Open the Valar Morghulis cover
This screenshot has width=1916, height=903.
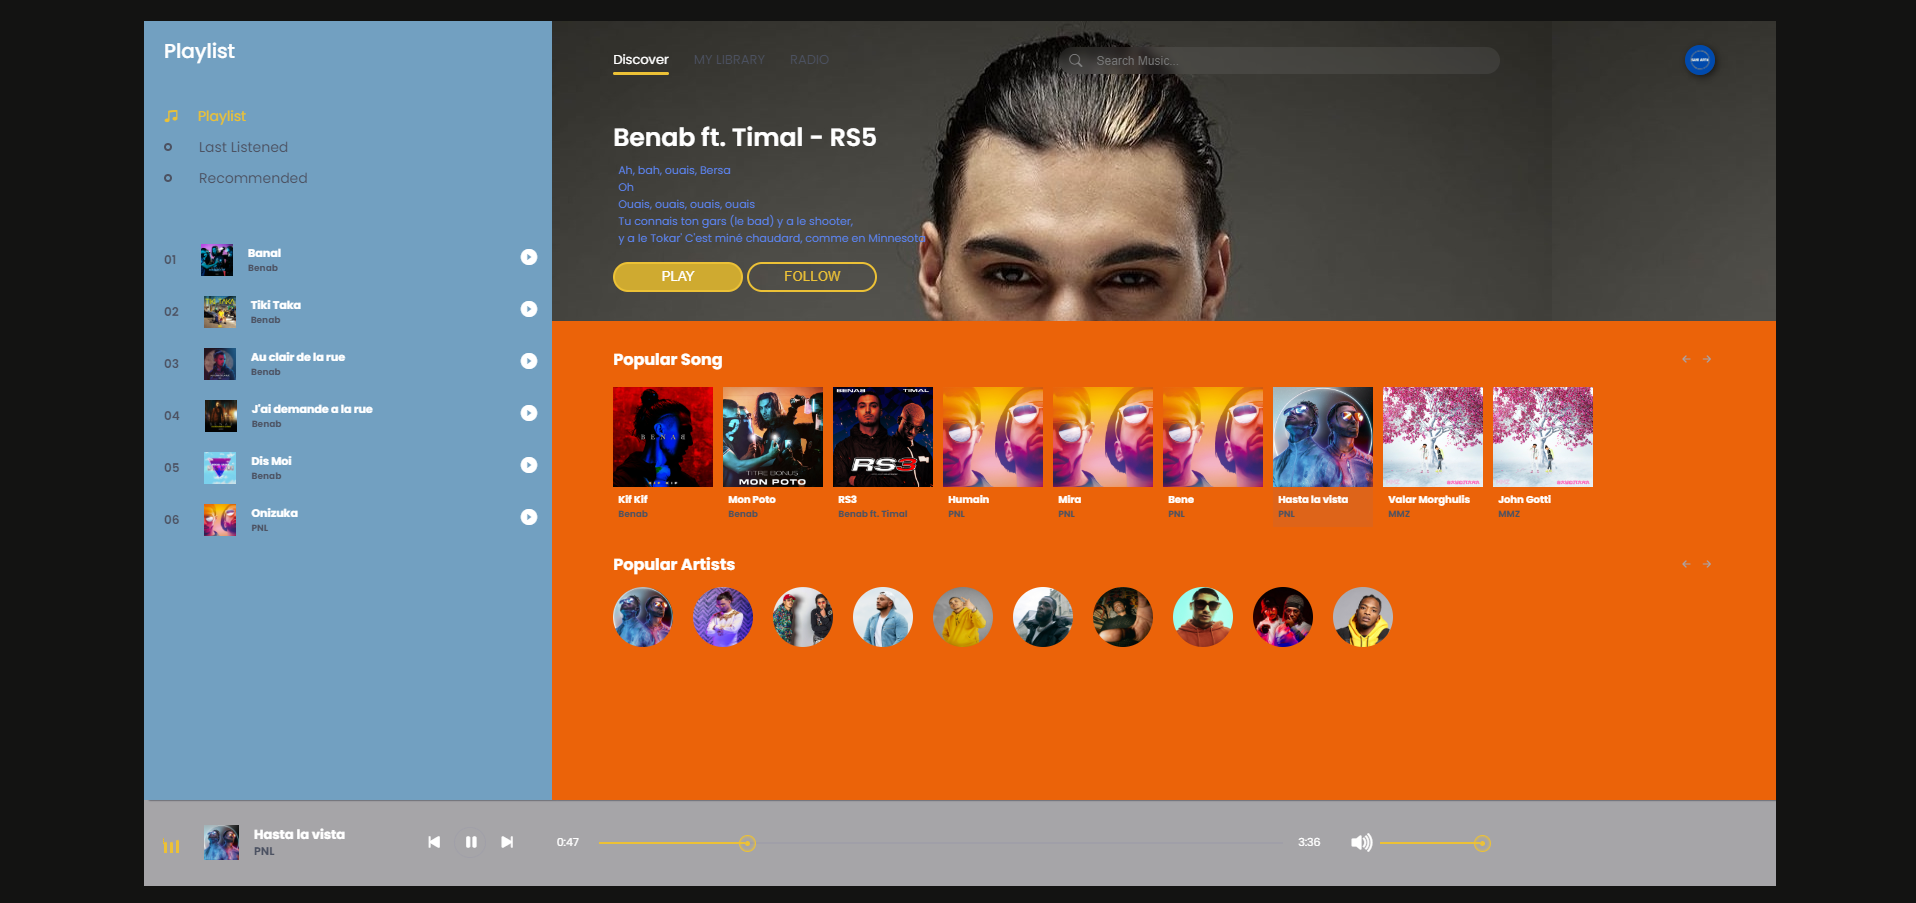pyautogui.click(x=1433, y=437)
